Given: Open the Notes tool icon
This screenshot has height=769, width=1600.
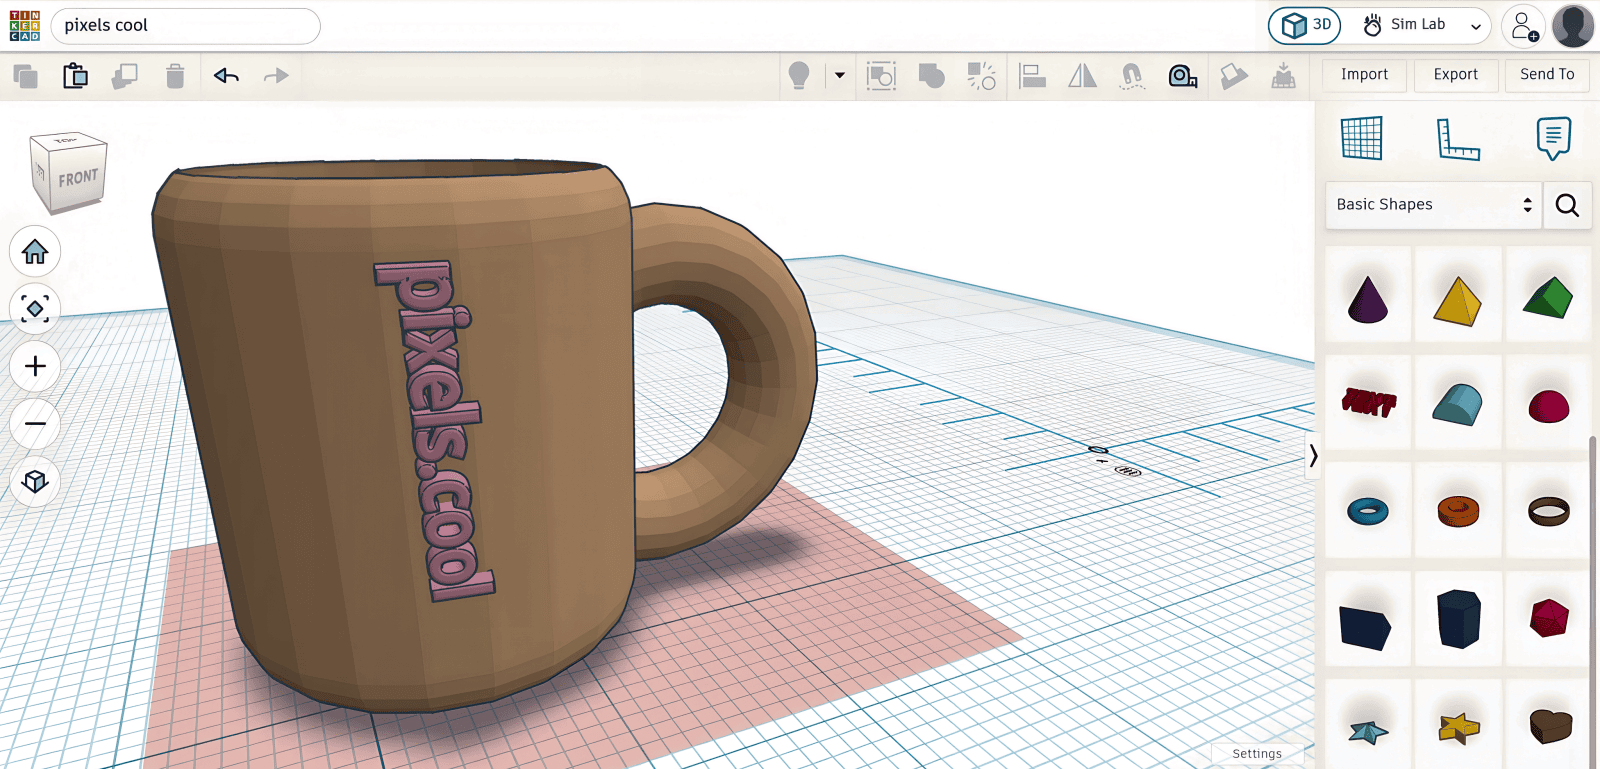Looking at the screenshot, I should (1553, 138).
